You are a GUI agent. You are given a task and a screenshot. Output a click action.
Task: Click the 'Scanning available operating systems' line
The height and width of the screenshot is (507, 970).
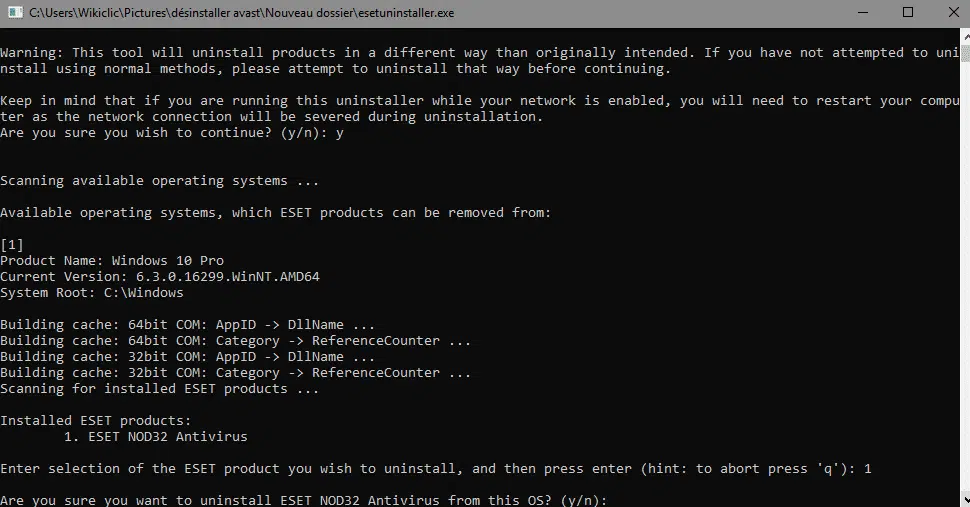click(159, 181)
